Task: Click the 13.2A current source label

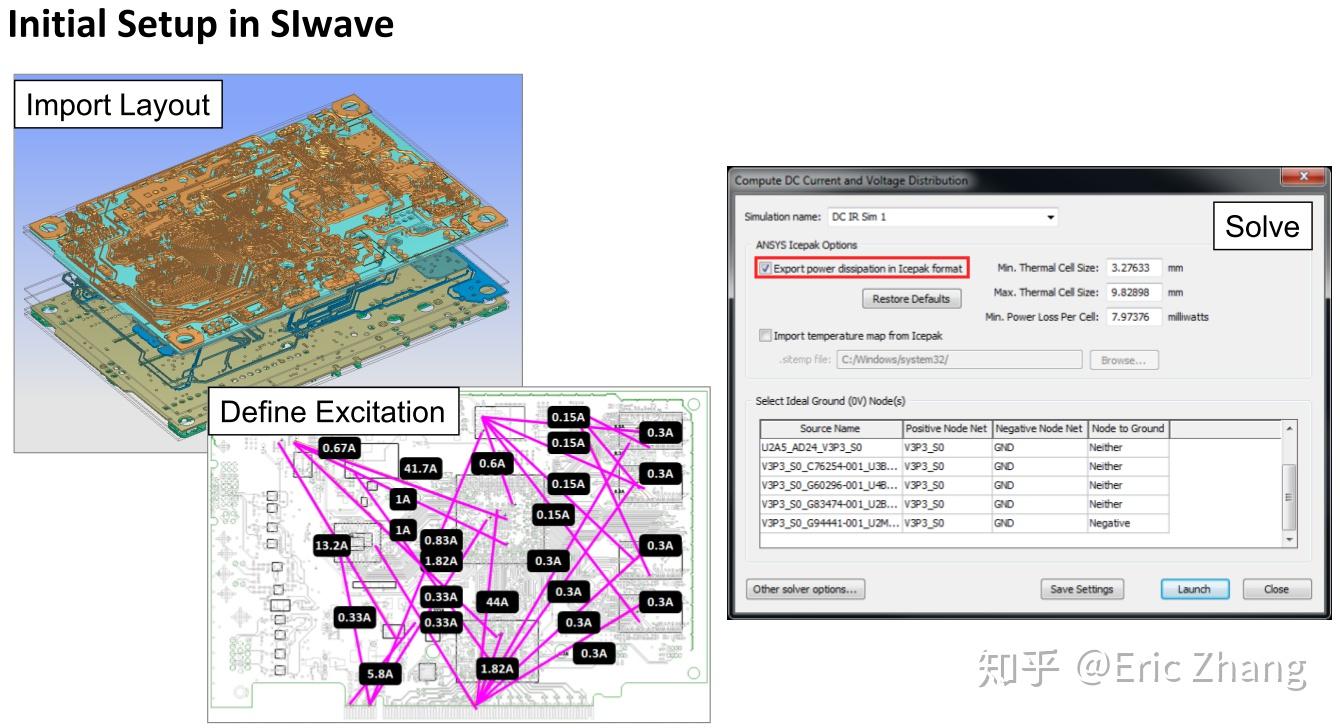Action: pos(332,546)
